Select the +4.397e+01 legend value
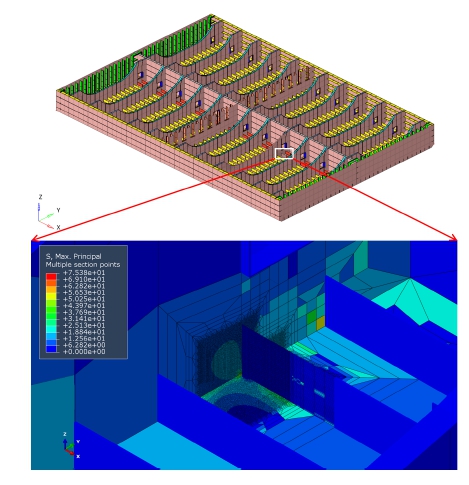This screenshot has width=469, height=485. [84, 306]
